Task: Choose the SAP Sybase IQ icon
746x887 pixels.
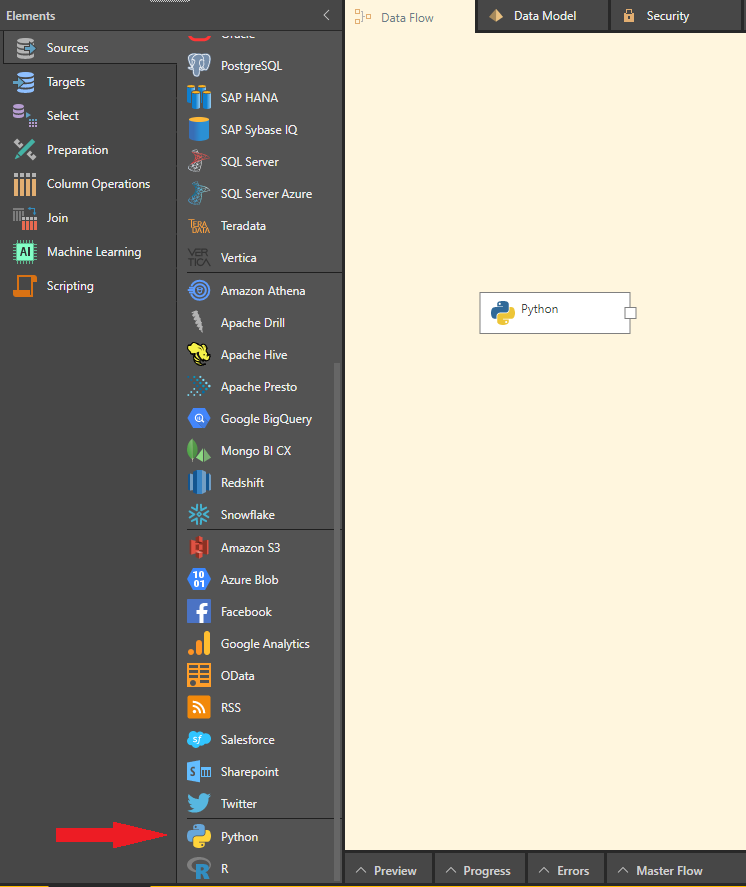Action: pos(199,130)
